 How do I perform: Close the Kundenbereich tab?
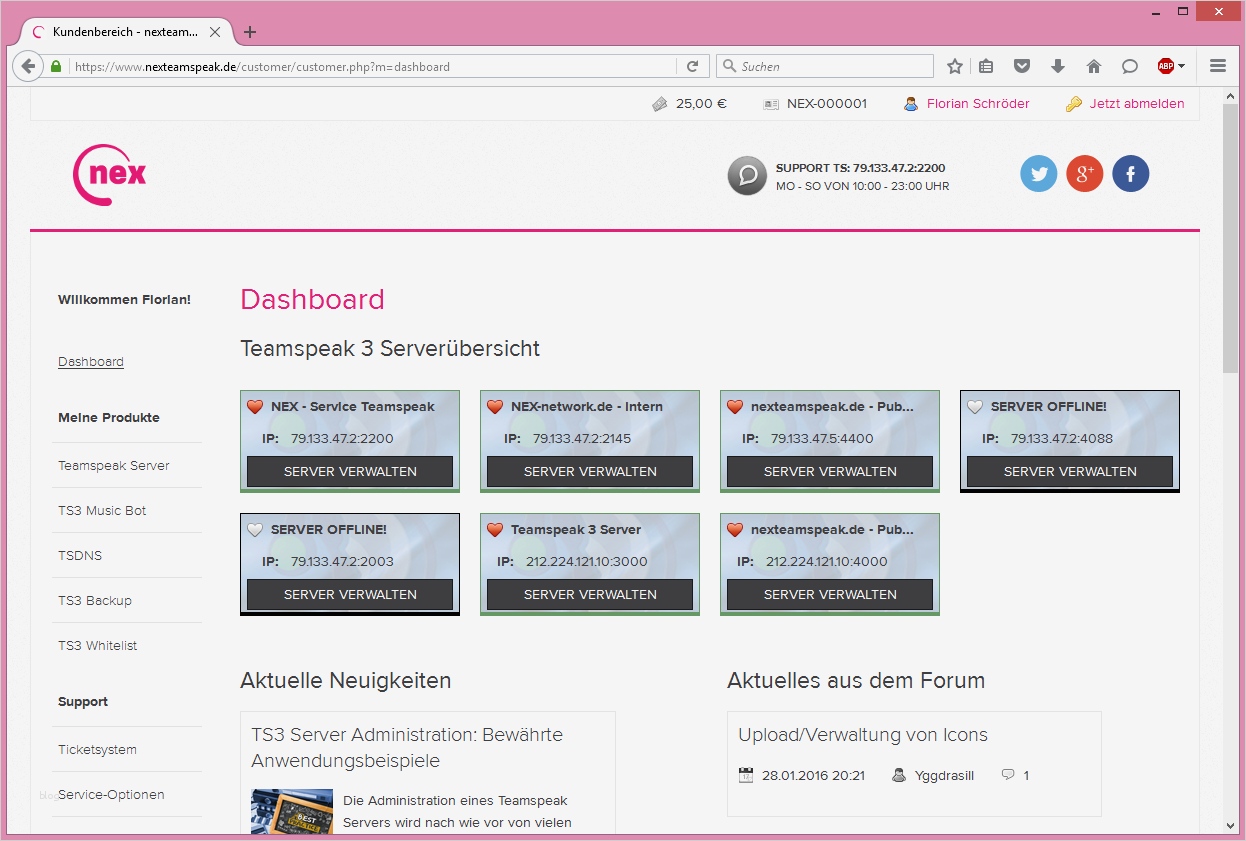pos(215,32)
